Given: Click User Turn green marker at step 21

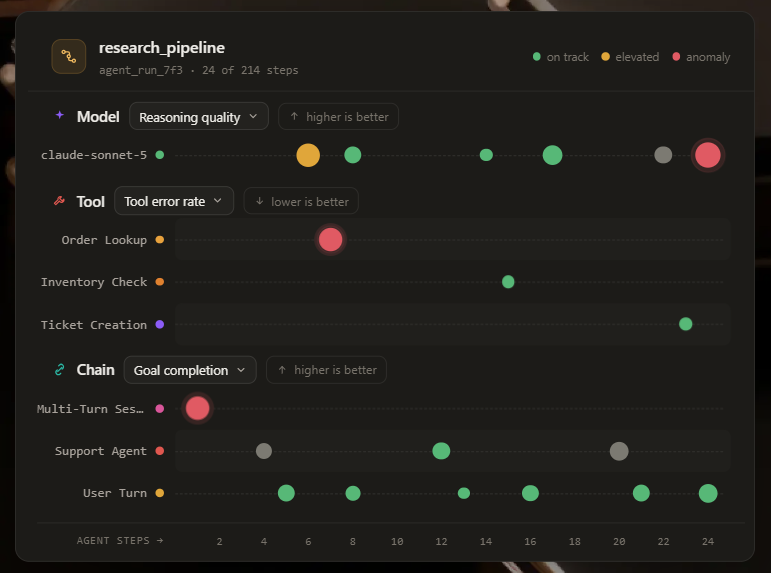Looking at the screenshot, I should point(641,493).
